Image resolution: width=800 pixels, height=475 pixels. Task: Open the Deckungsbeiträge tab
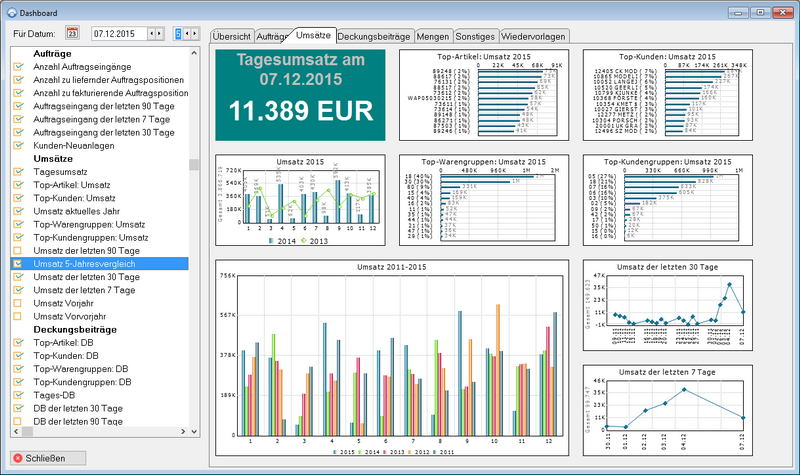pos(373,35)
